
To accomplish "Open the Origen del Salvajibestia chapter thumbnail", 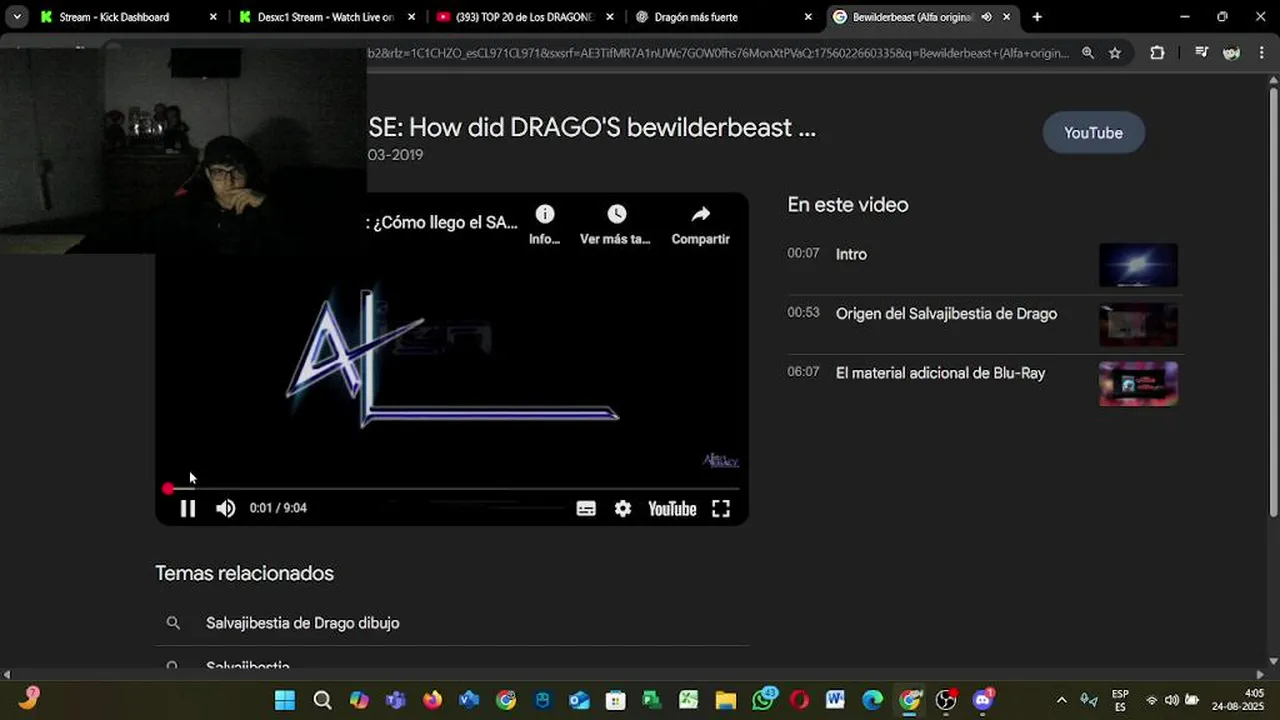I will pos(1138,325).
